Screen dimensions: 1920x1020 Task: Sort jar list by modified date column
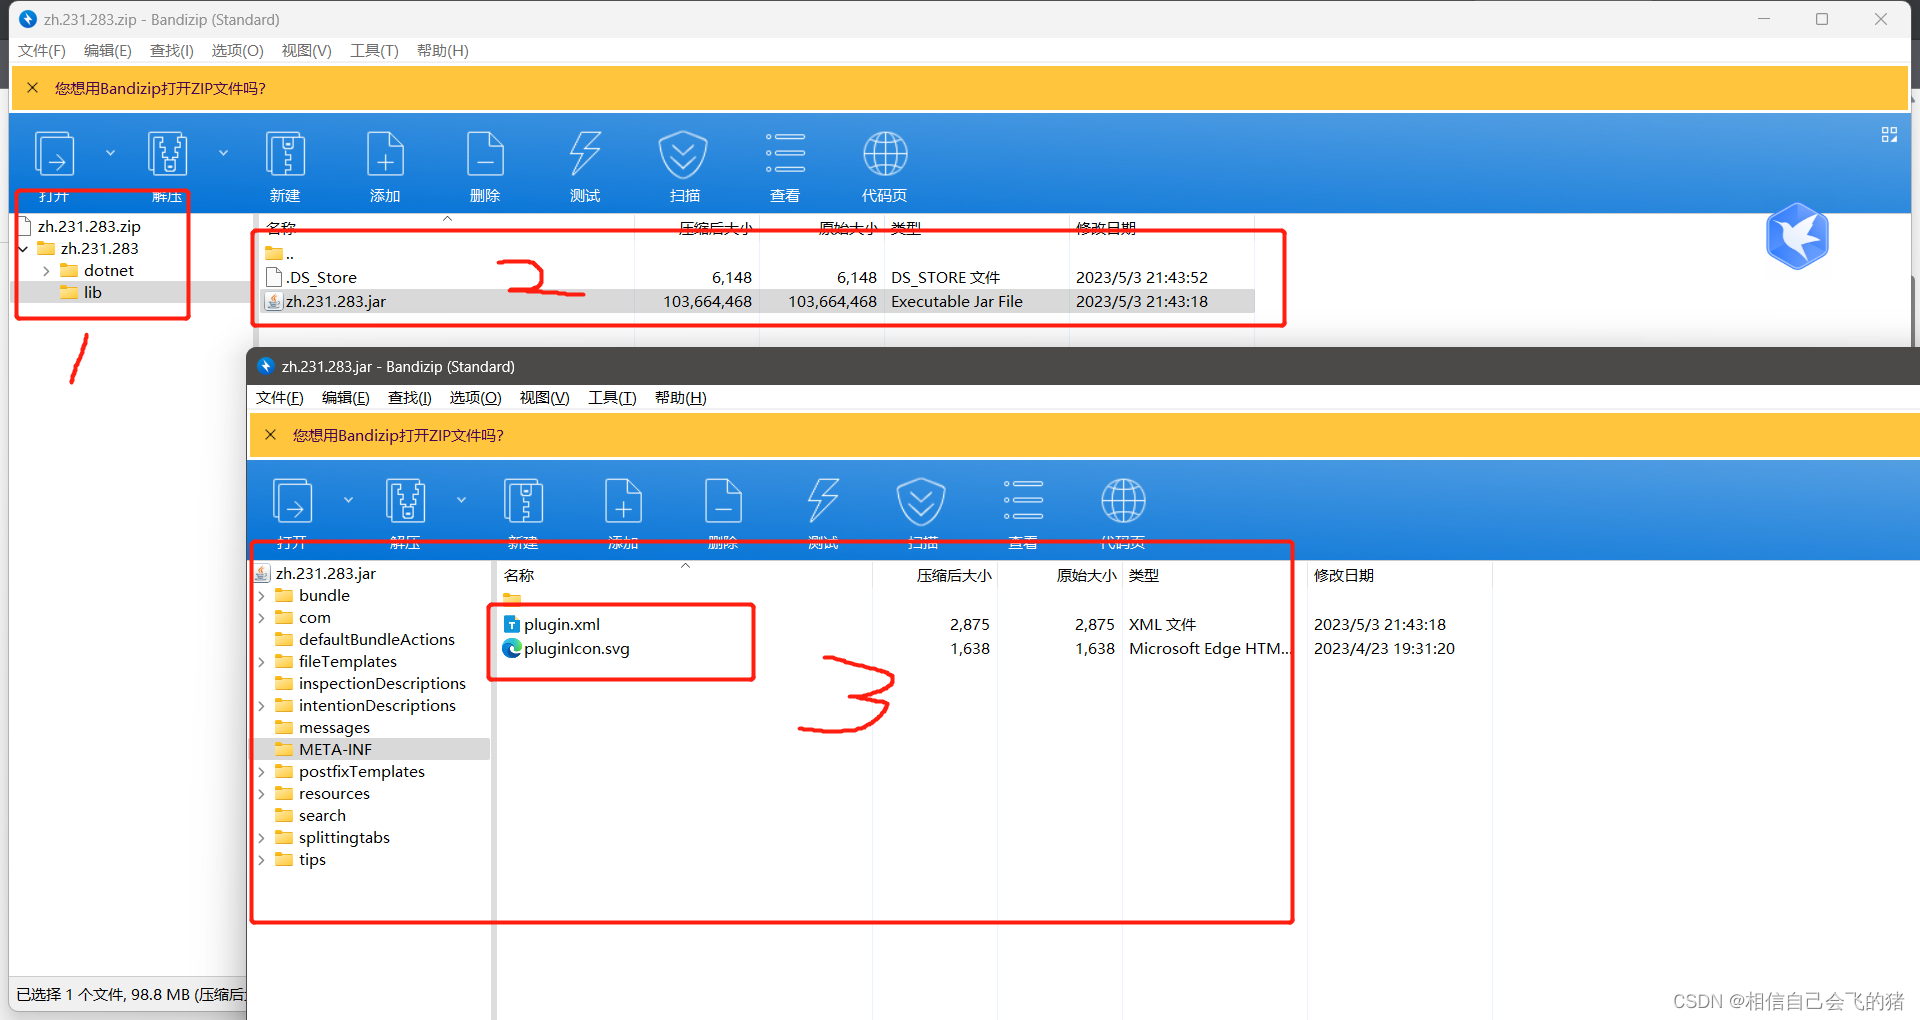[x=1343, y=576]
